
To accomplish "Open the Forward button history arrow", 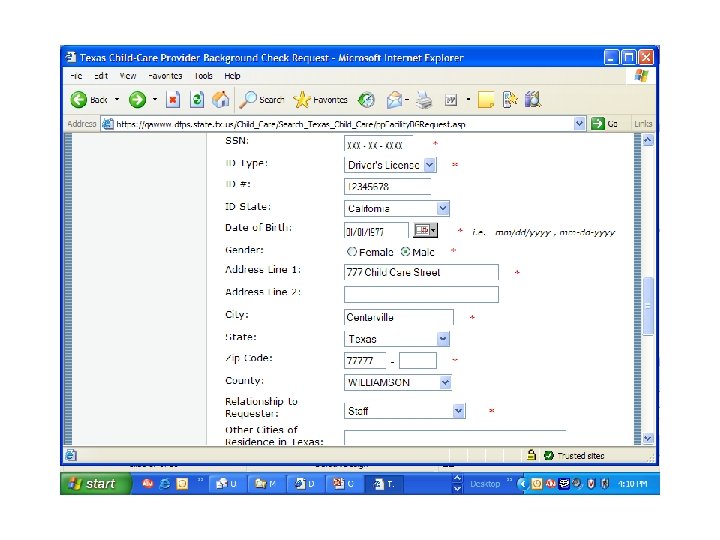I will tap(155, 99).
